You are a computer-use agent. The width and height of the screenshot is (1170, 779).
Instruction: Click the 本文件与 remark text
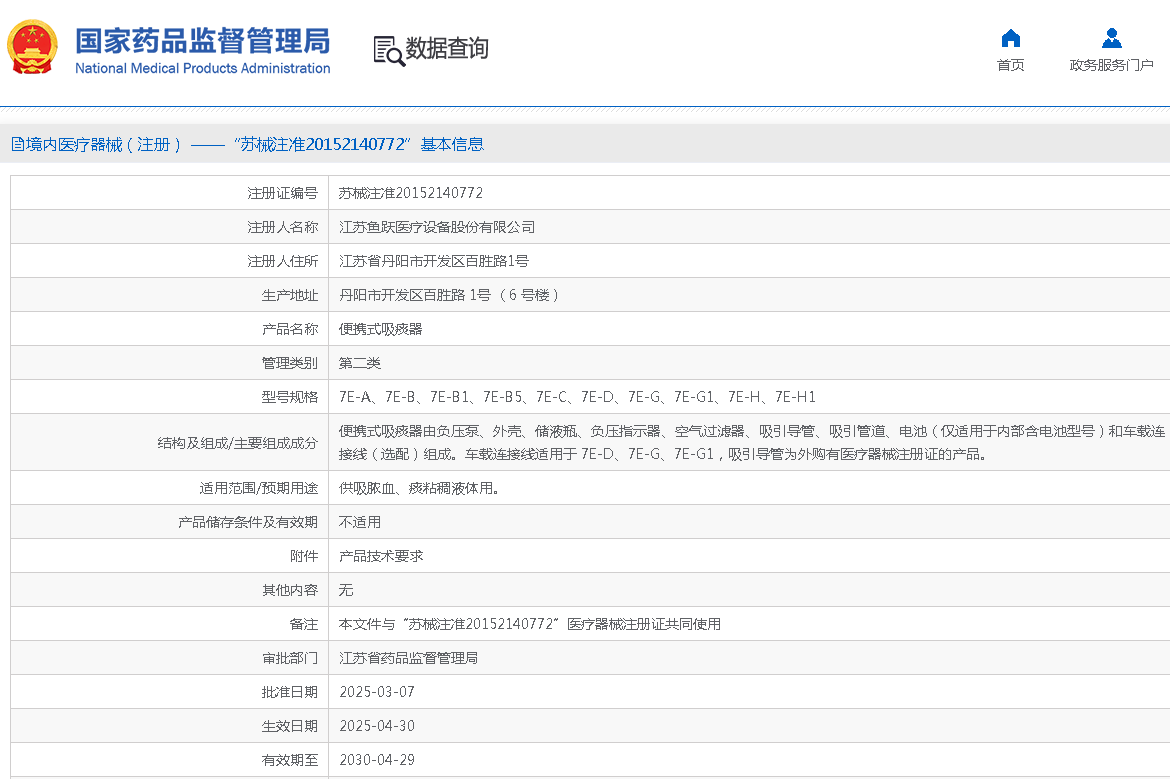[530, 624]
